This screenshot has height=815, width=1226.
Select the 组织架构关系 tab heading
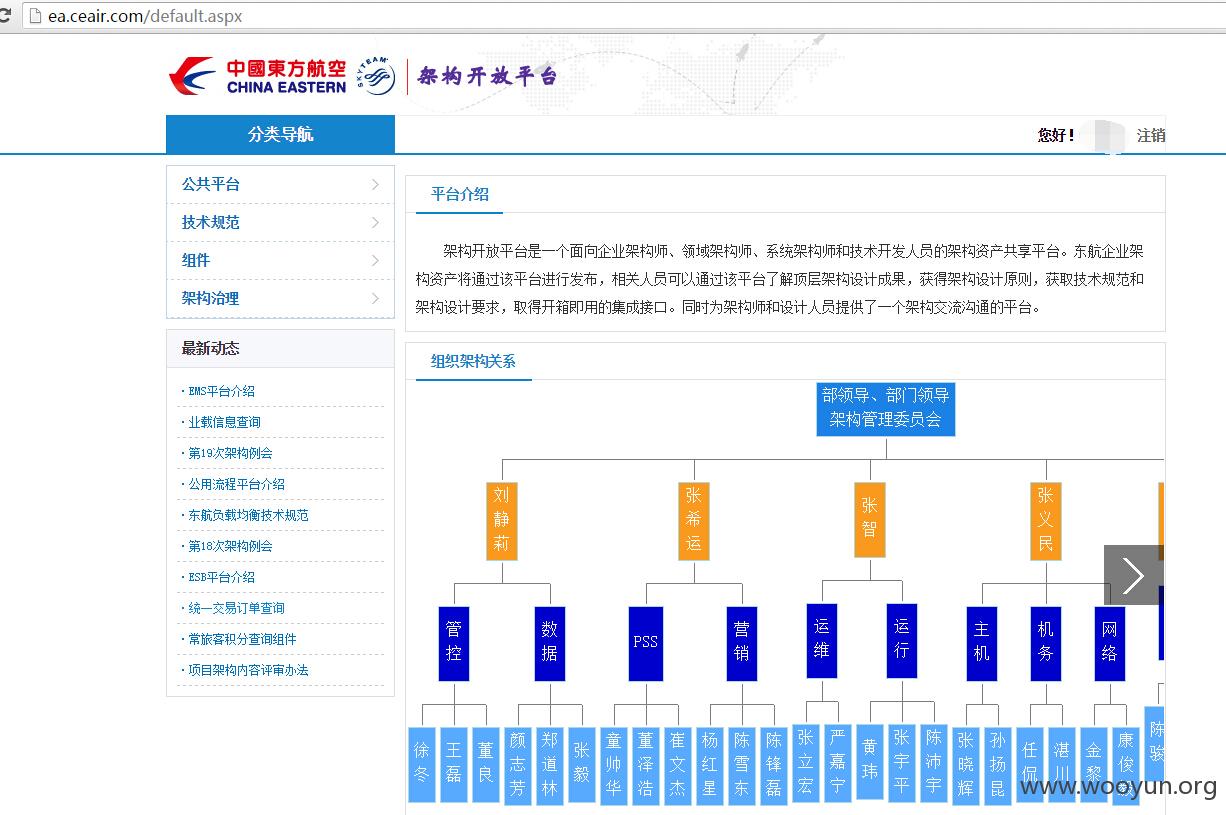pyautogui.click(x=473, y=361)
